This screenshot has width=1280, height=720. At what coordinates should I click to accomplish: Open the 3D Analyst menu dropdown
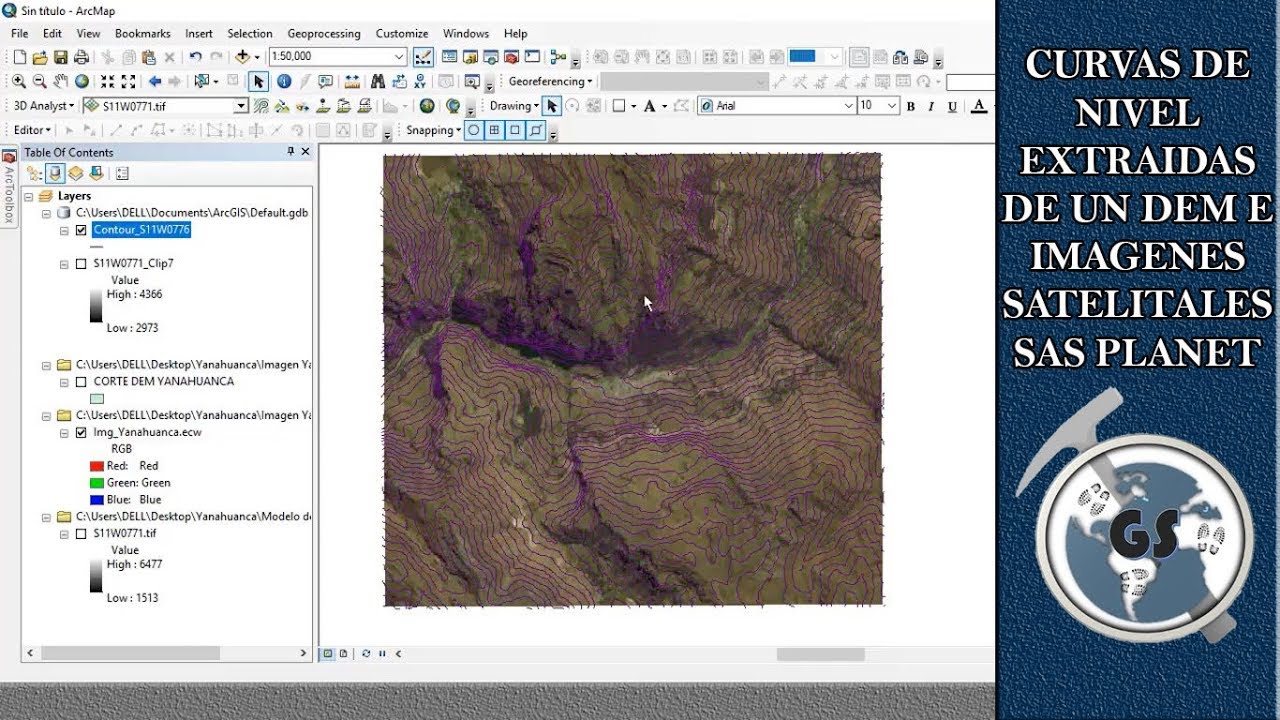43,105
